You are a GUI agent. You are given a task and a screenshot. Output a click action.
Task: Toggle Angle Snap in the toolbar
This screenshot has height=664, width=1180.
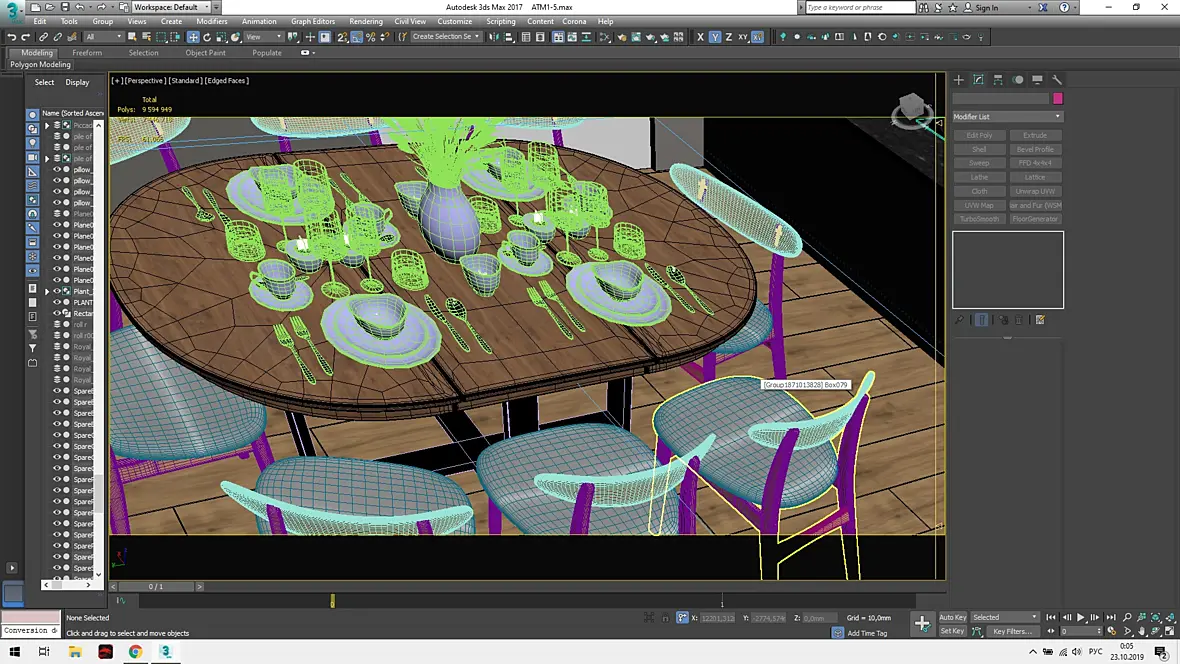tap(357, 37)
